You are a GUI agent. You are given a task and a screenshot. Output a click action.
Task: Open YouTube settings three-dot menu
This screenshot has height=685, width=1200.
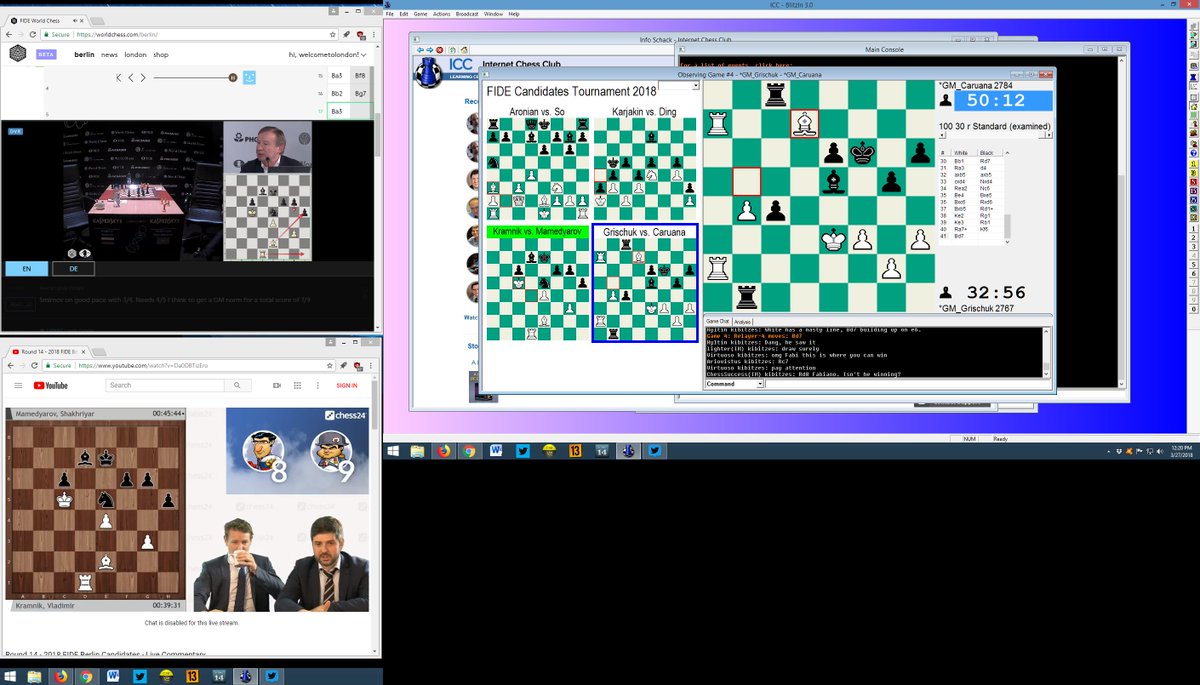coord(316,385)
